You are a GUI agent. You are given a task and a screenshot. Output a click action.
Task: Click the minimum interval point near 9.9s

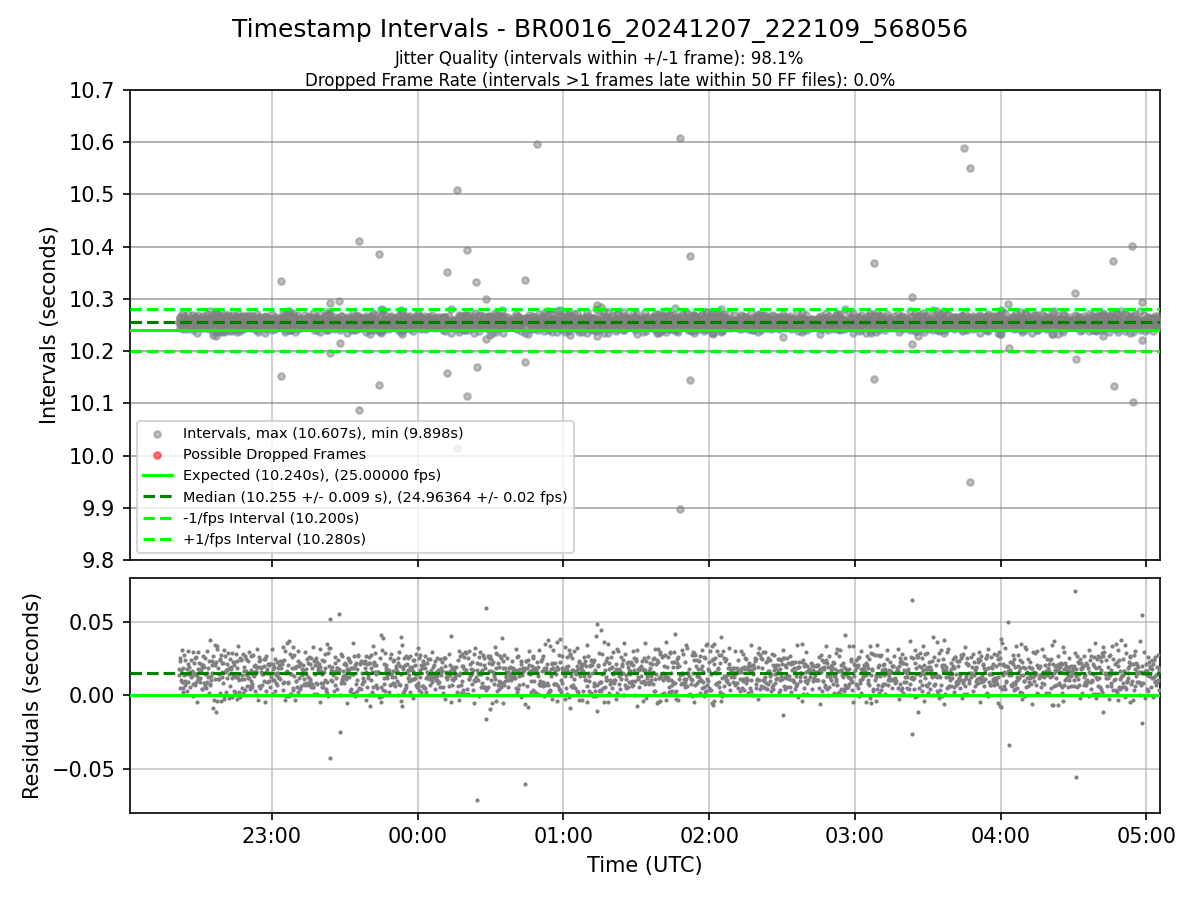point(680,509)
